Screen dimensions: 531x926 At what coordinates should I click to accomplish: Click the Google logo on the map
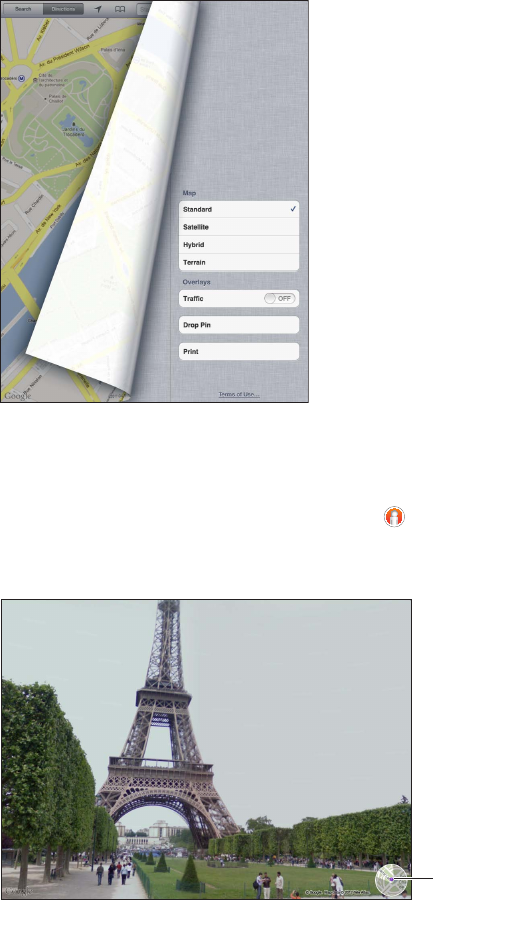pyautogui.click(x=17, y=396)
